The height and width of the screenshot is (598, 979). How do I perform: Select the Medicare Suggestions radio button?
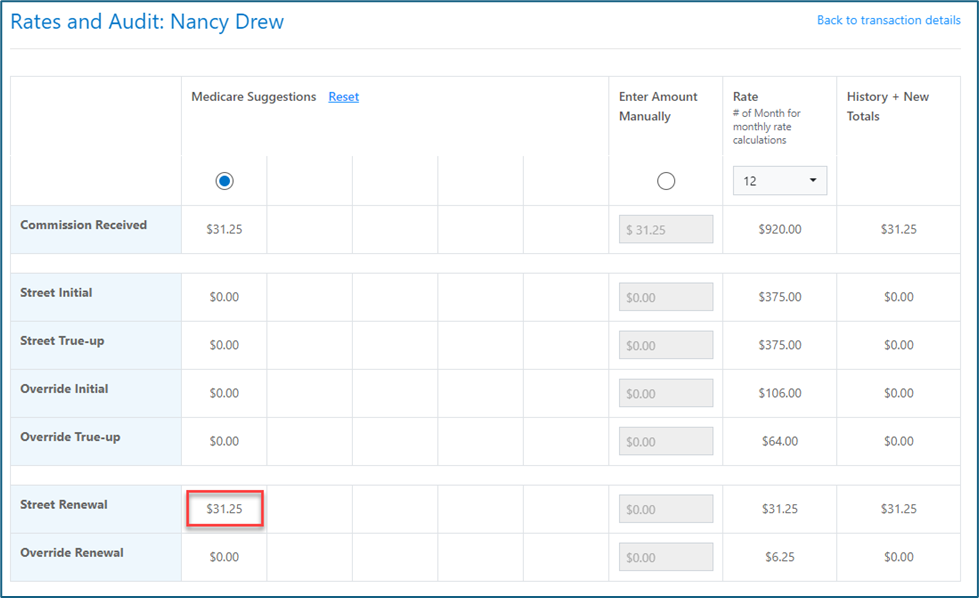click(224, 181)
